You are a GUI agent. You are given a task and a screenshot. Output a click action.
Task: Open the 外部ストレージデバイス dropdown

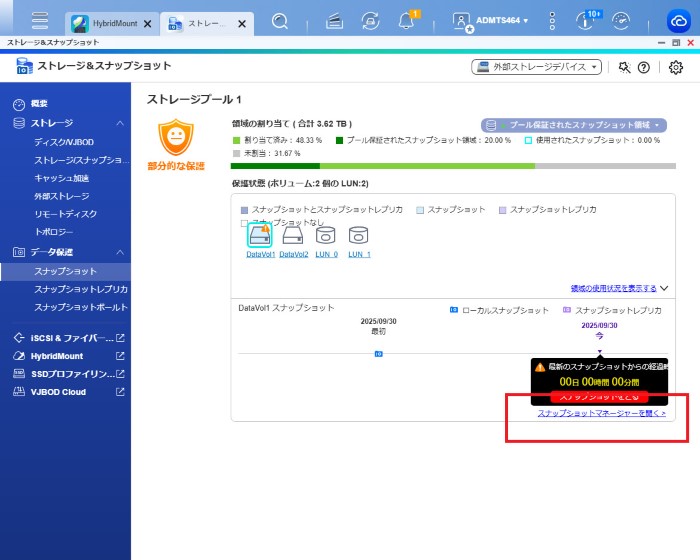537,67
